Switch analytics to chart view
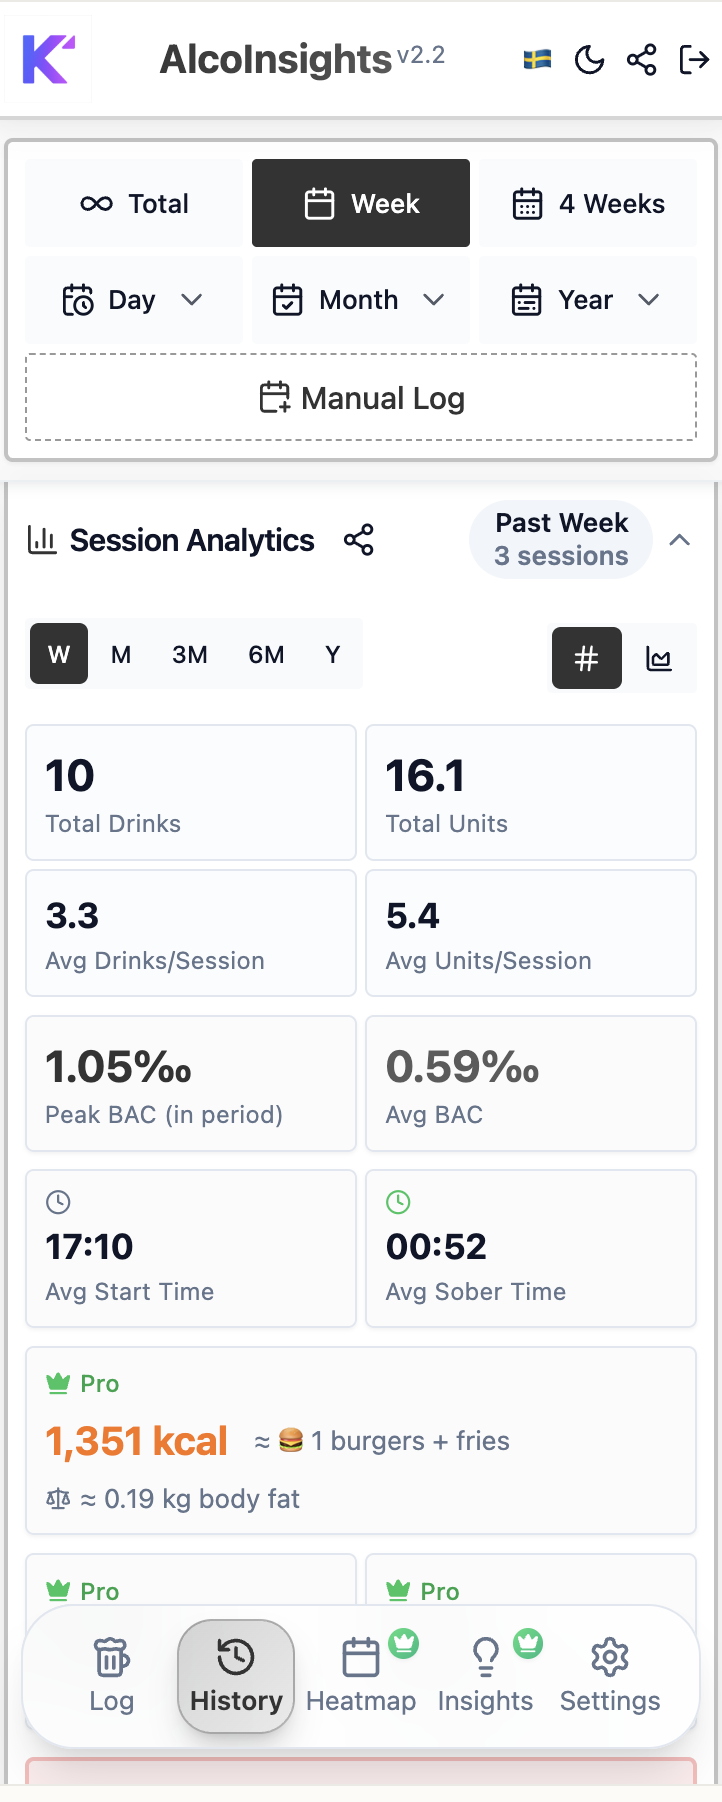The height and width of the screenshot is (1802, 722). point(660,658)
